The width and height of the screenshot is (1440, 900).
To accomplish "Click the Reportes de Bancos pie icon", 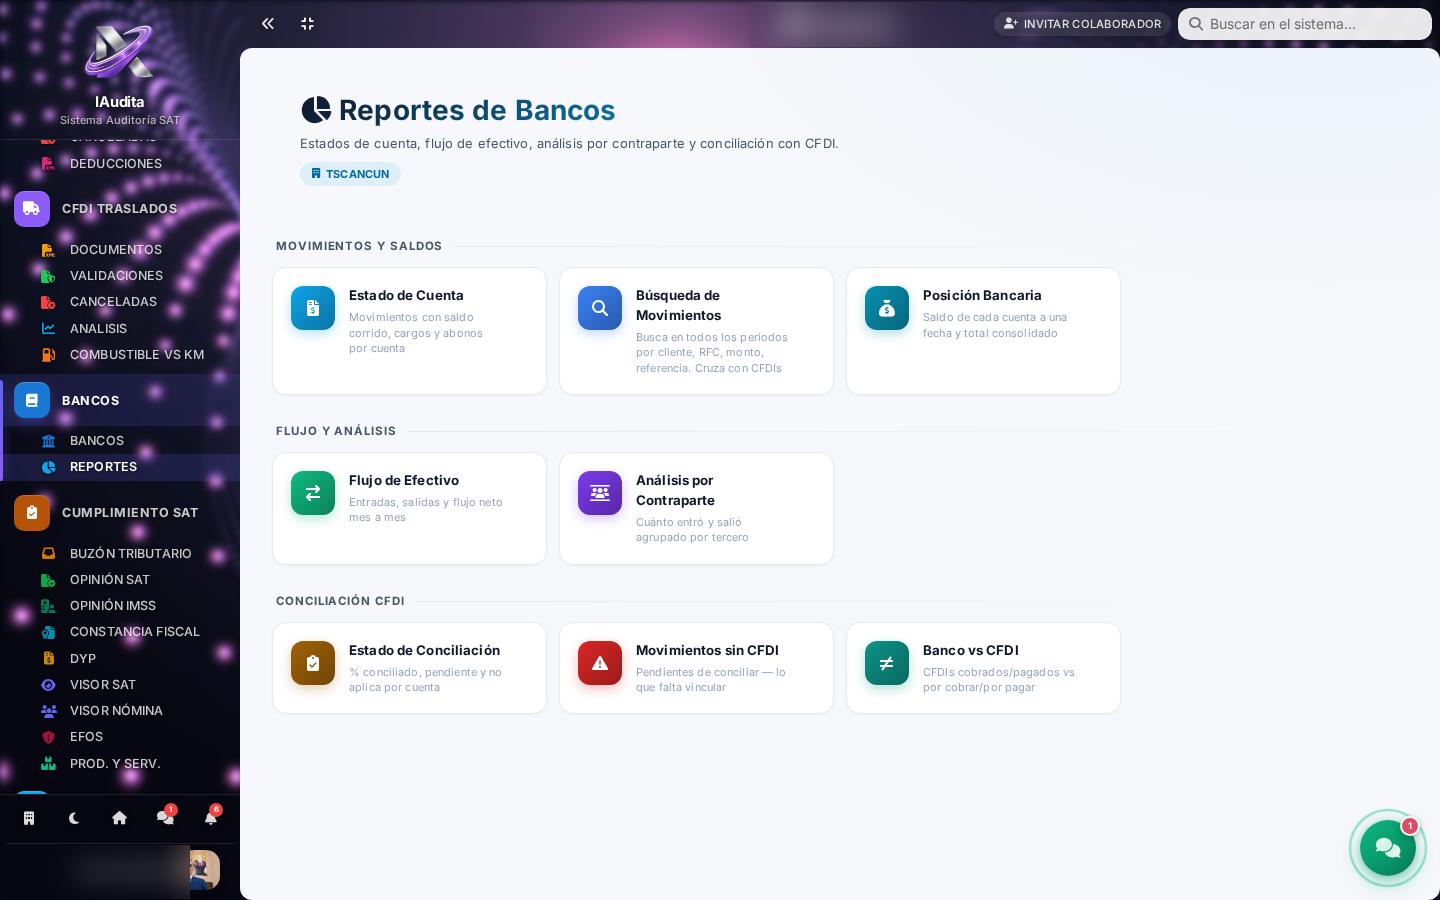I will [316, 109].
